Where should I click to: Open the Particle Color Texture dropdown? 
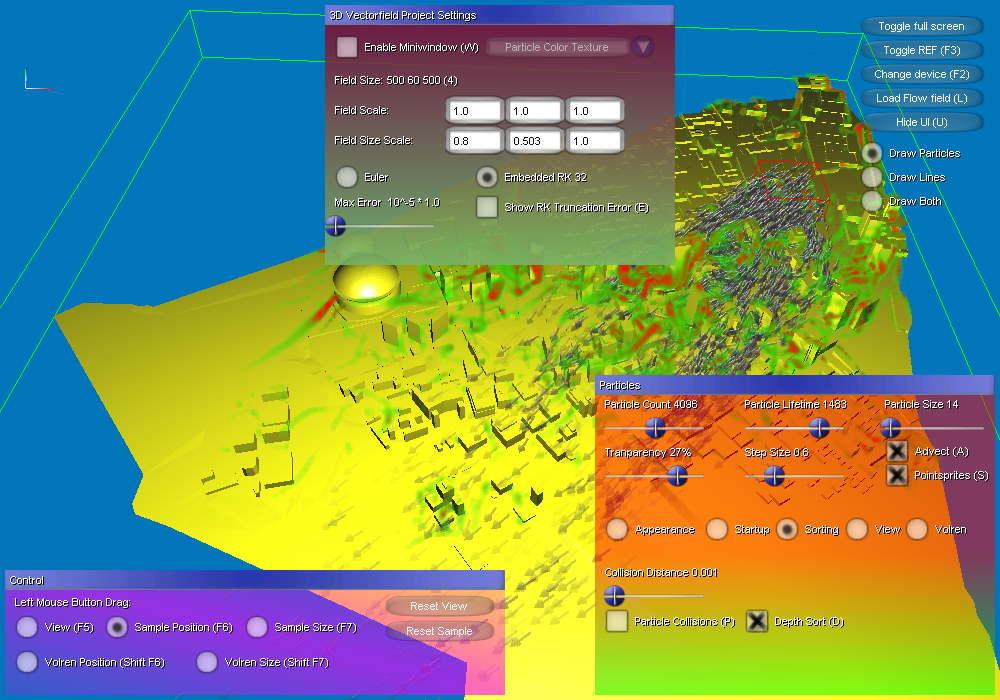click(x=557, y=47)
